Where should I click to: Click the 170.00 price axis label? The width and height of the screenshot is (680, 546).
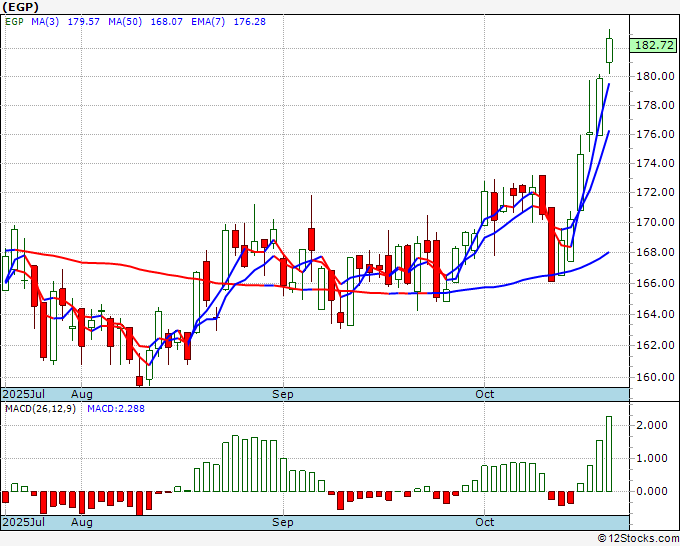[x=655, y=222]
